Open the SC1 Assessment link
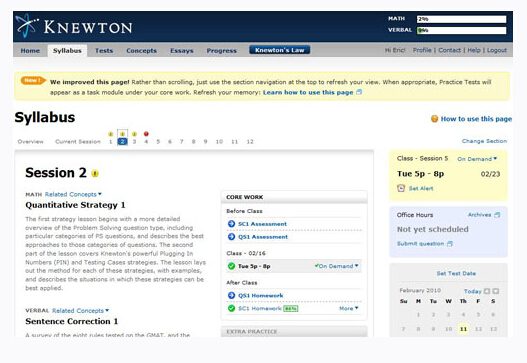This screenshot has height=363, width=527. coord(262,224)
